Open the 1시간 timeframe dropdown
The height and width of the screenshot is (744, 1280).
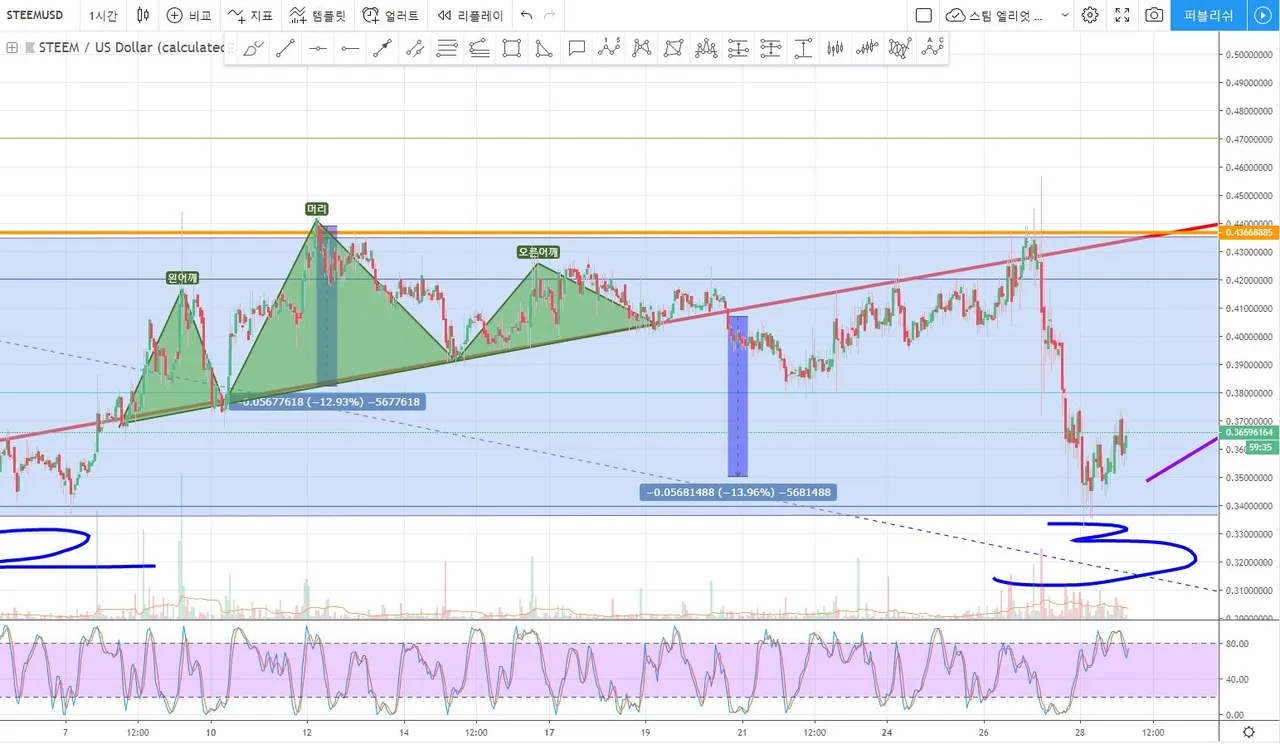pyautogui.click(x=101, y=15)
